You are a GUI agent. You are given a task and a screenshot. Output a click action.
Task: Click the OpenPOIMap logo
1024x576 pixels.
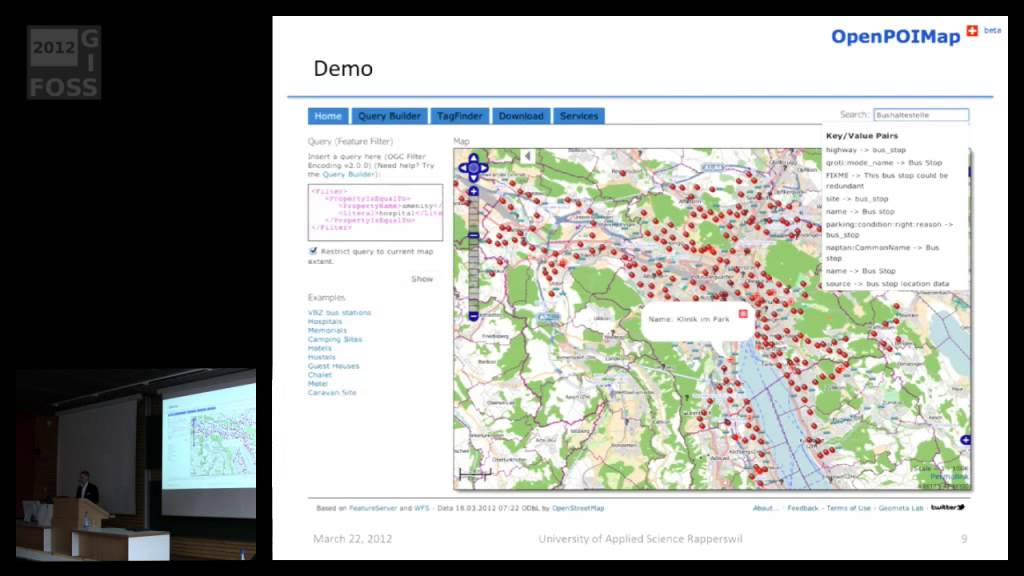click(895, 37)
